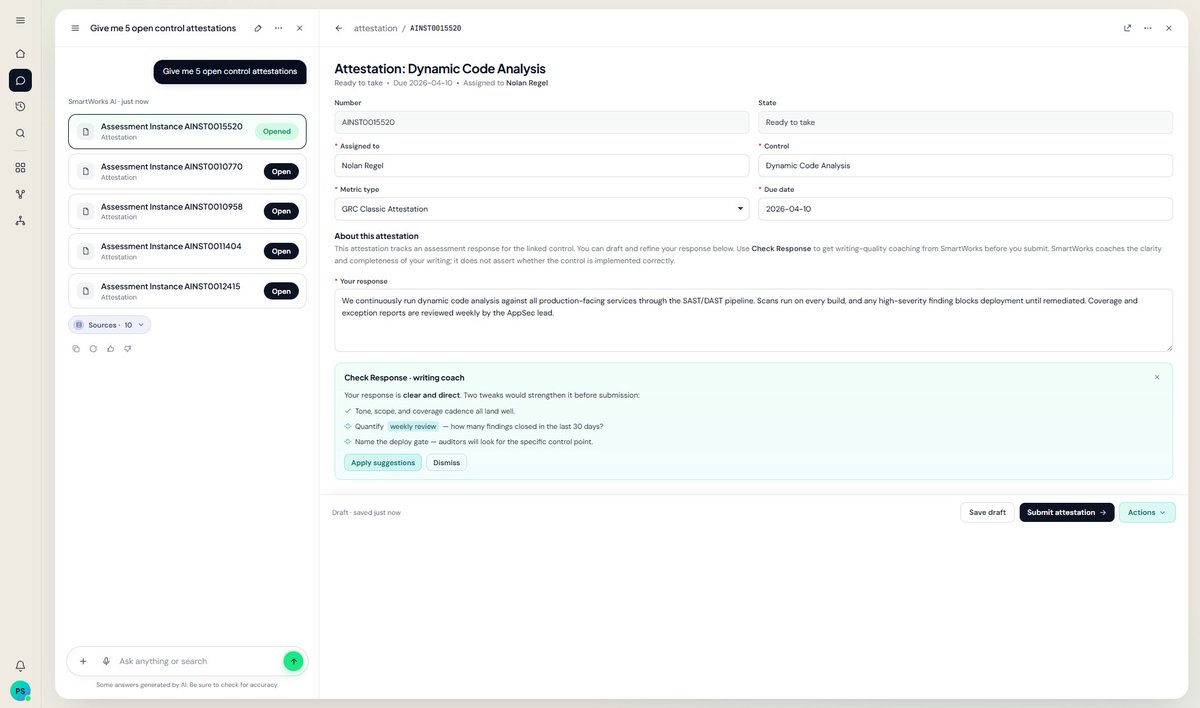Close the Check Response writing coach

(x=1157, y=377)
